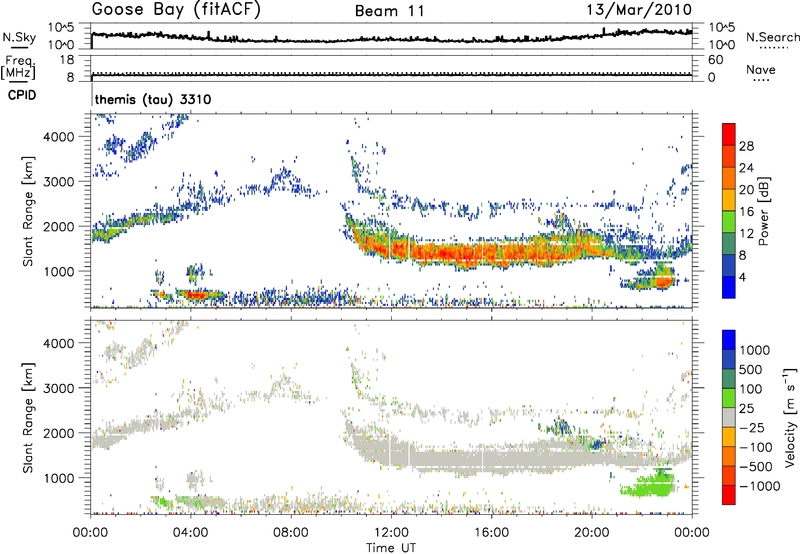The image size is (800, 554).
Task: Click the orange power patch near 04:00
Action: click(x=196, y=294)
